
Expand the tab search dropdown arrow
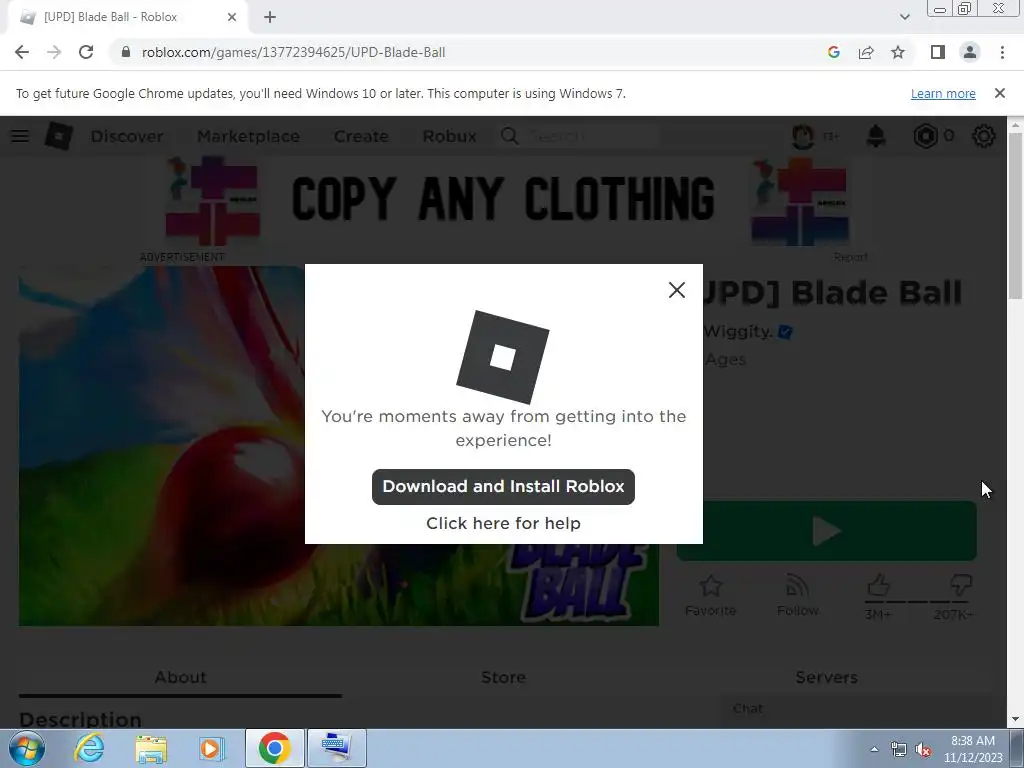(904, 17)
